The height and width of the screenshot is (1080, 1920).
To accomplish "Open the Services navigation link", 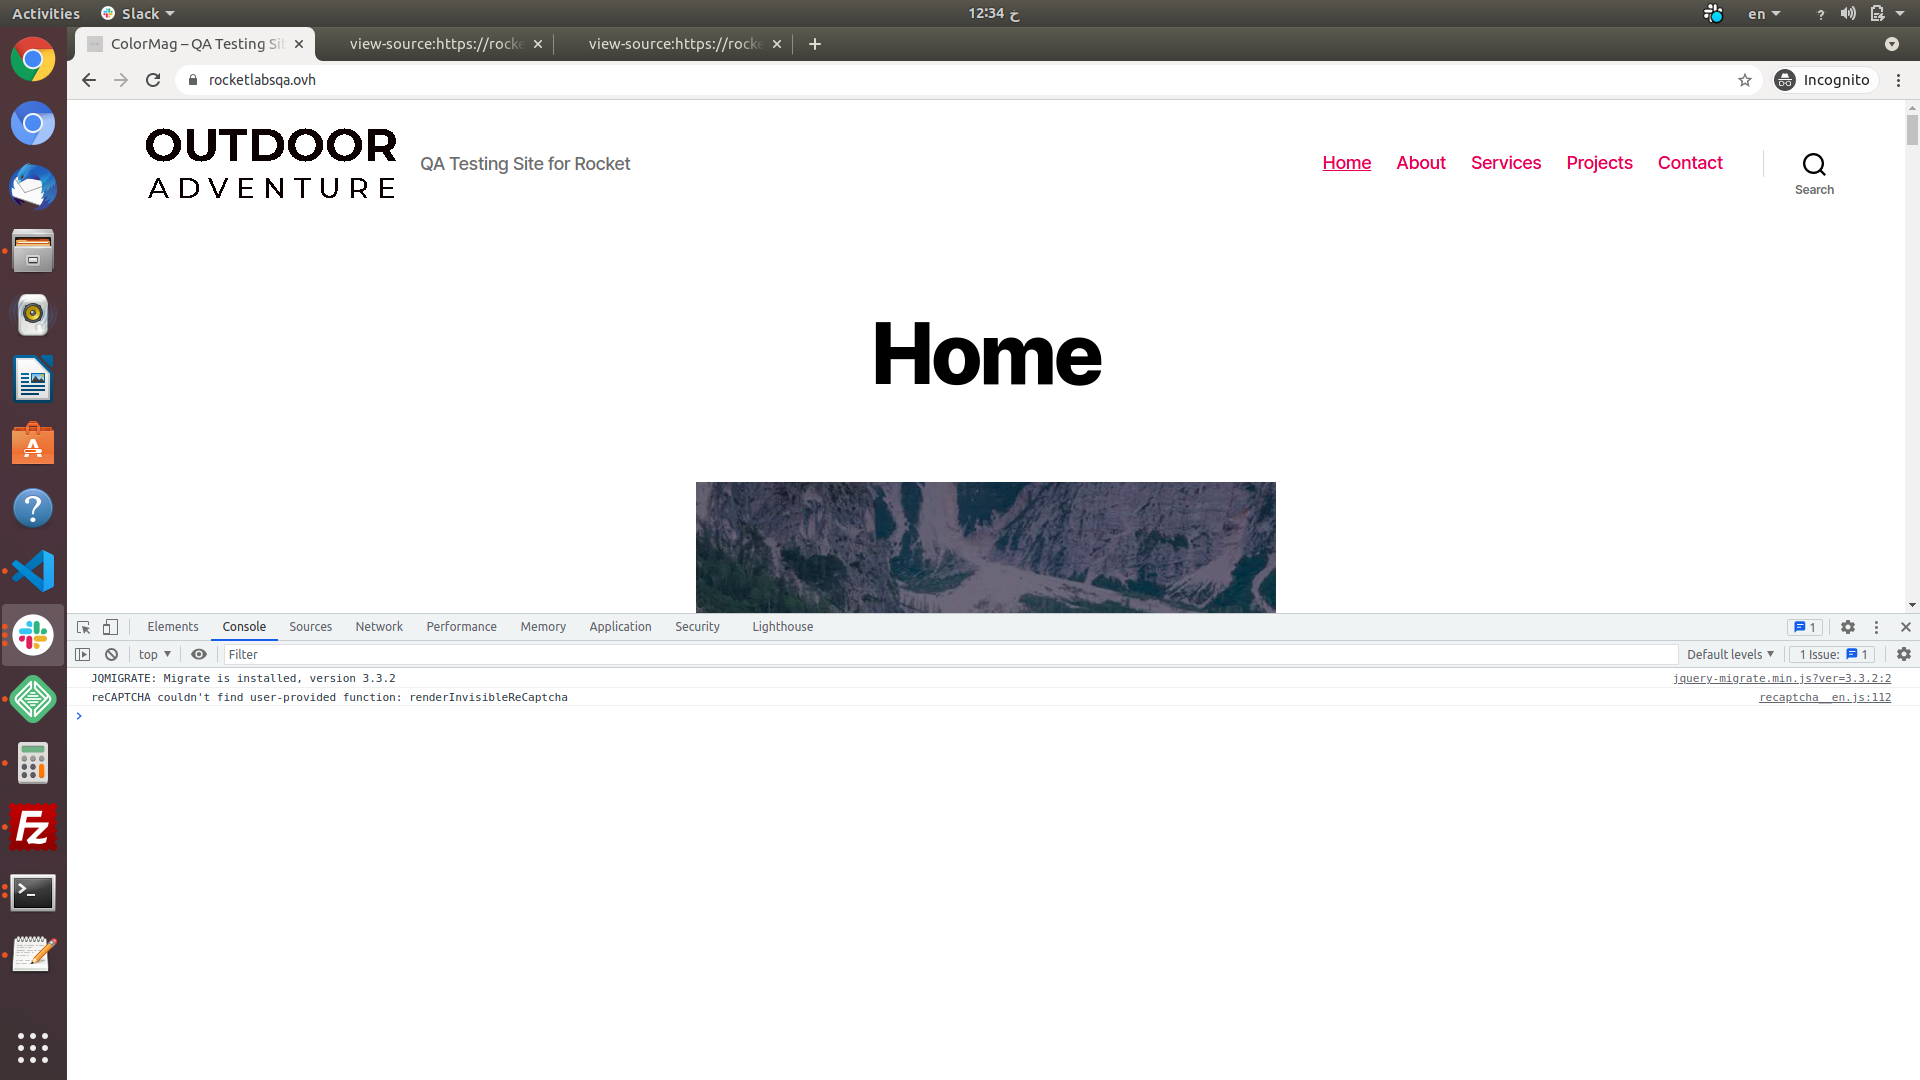I will [1505, 163].
